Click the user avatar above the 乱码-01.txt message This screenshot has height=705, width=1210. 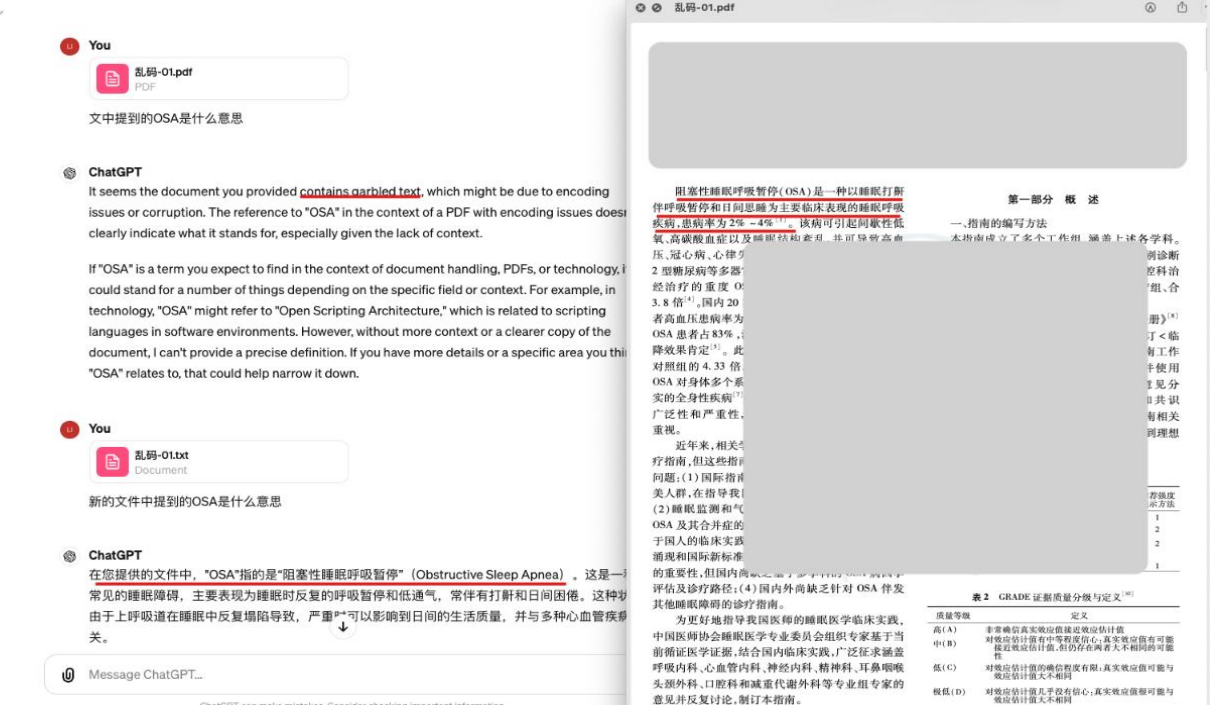pyautogui.click(x=69, y=429)
